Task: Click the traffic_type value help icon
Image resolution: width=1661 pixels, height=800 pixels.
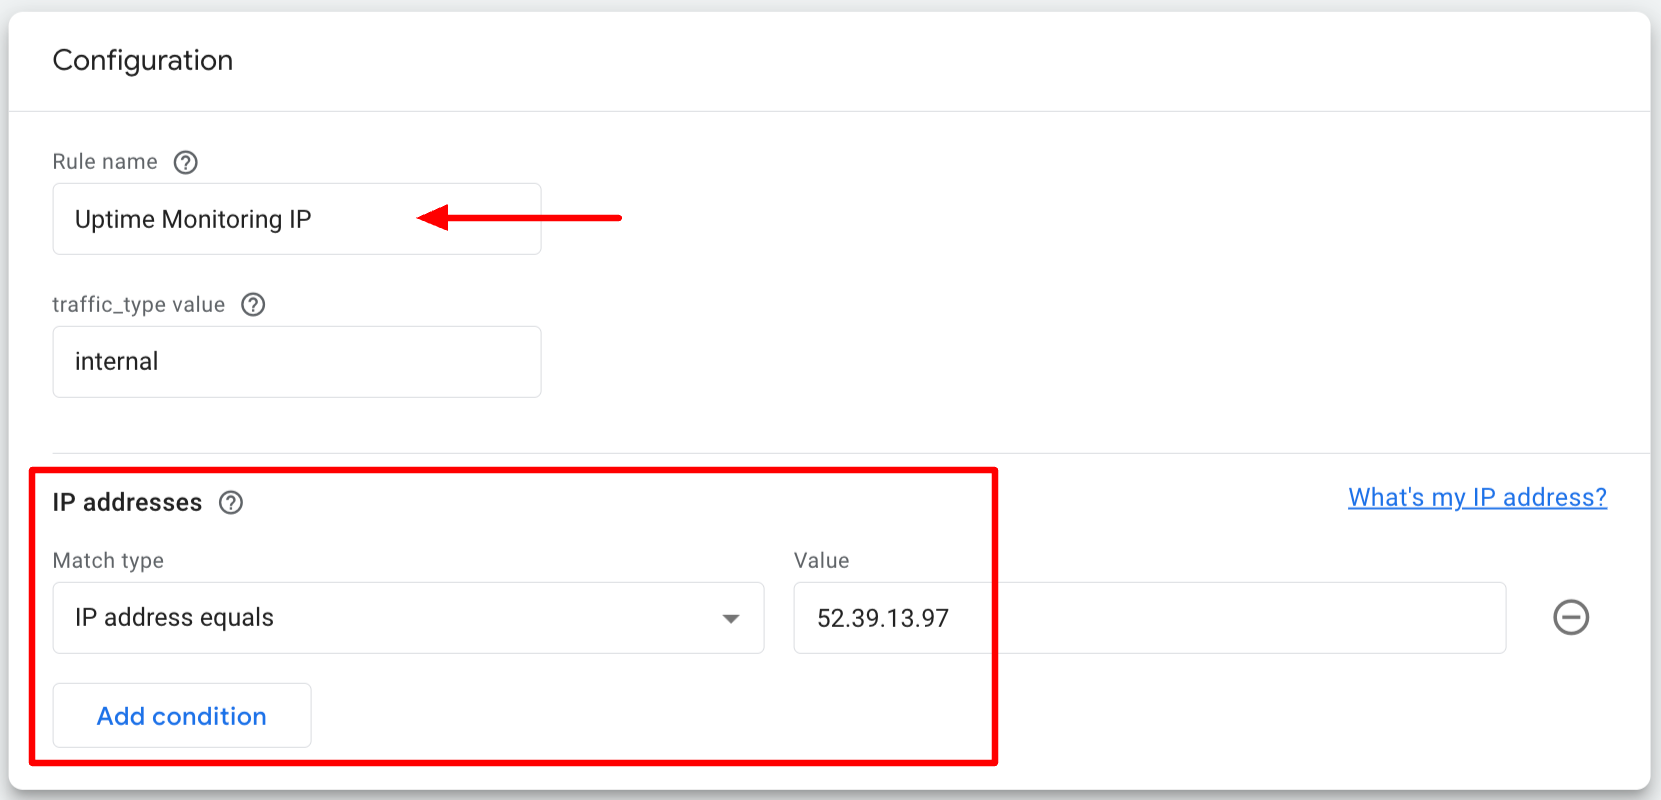Action: (x=253, y=305)
